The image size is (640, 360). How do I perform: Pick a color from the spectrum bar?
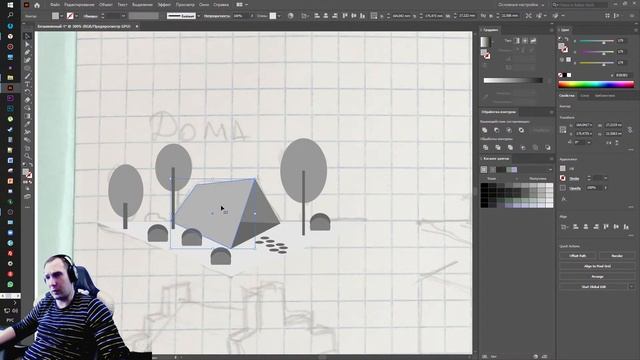[596, 84]
